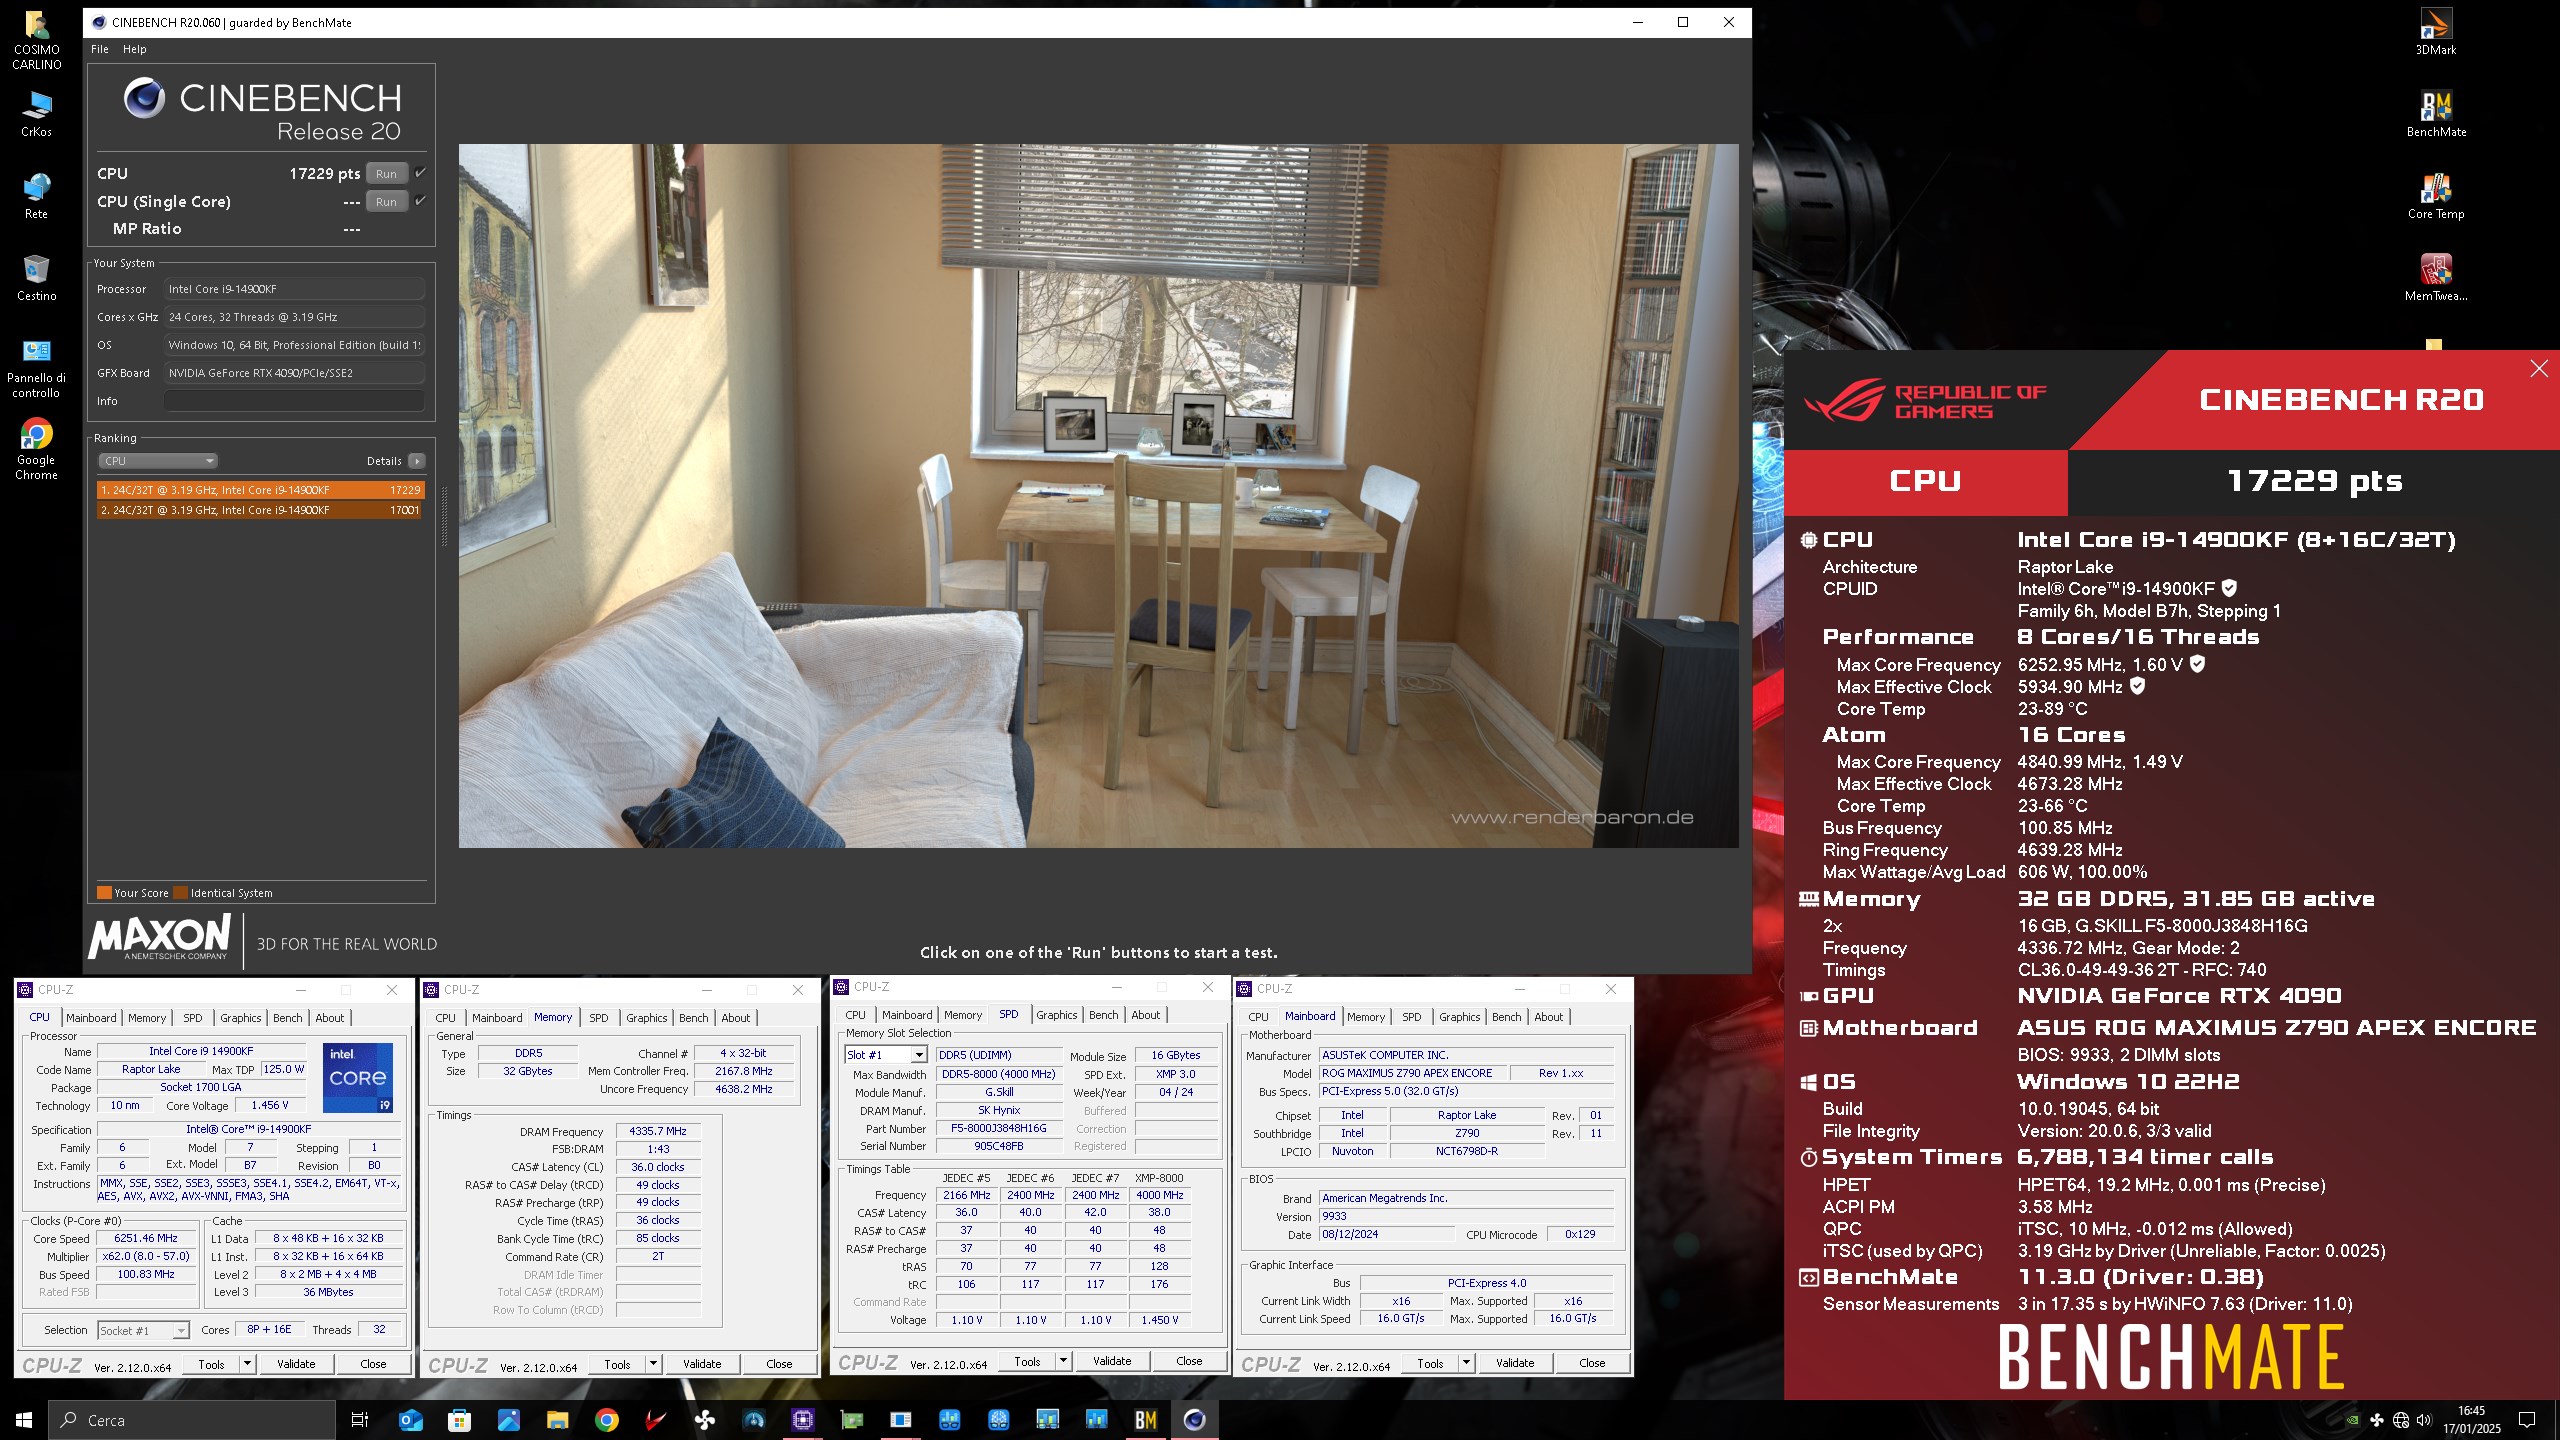2560x1440 pixels.
Task: Run the CPU multi-core test
Action: click(x=387, y=173)
